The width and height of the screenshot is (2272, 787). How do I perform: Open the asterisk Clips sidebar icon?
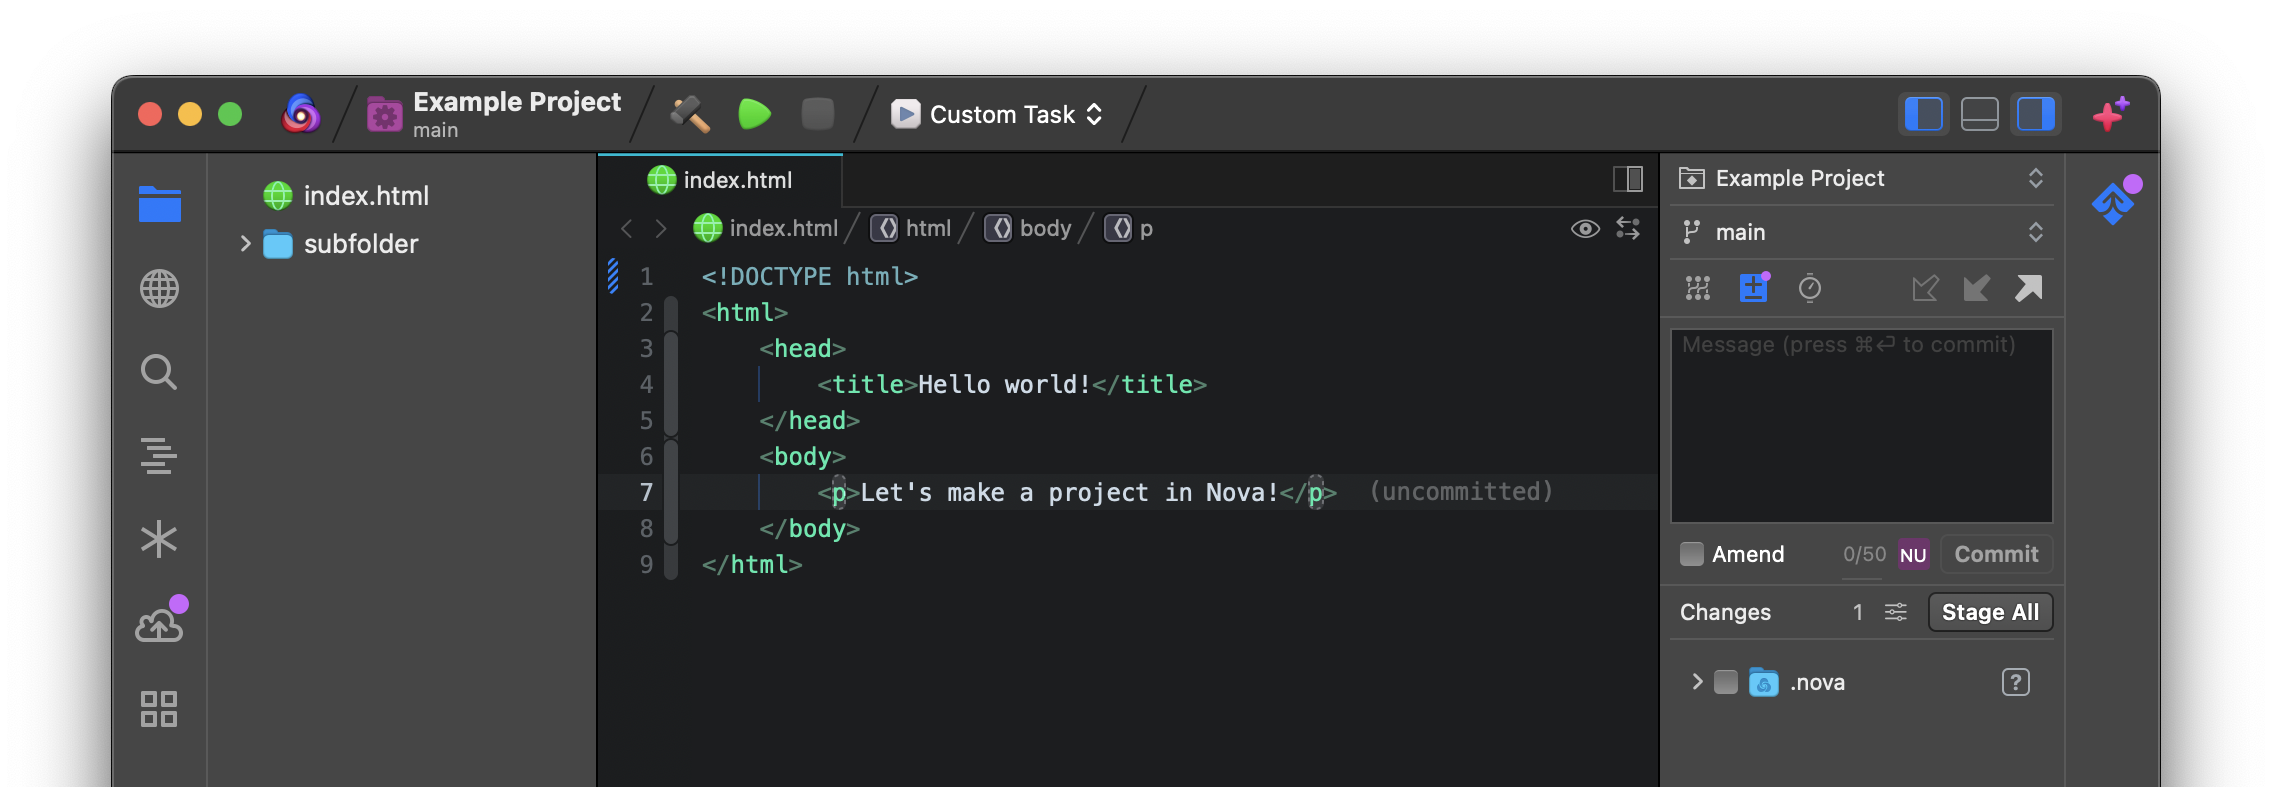click(x=159, y=540)
